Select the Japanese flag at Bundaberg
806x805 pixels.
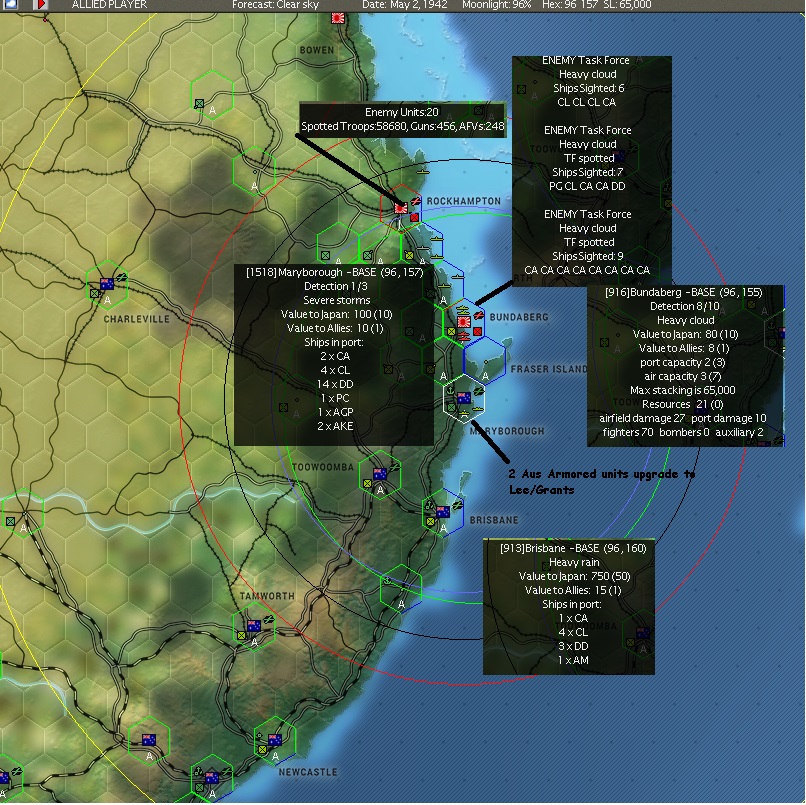point(464,322)
